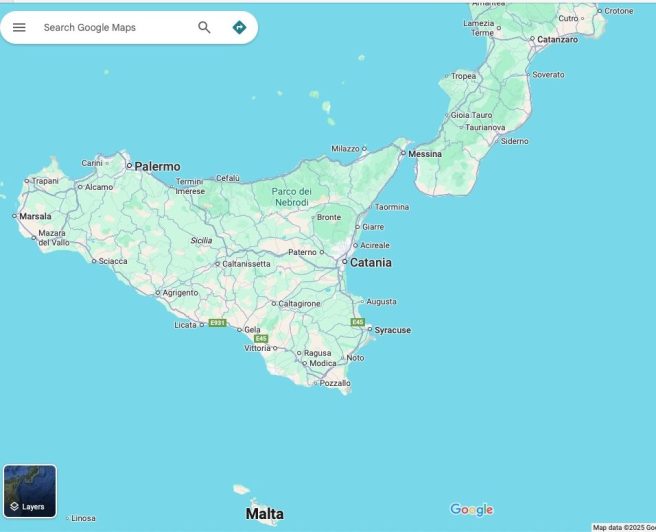Click the E45 road shield near Gela
This screenshot has height=532, width=656.
point(260,339)
